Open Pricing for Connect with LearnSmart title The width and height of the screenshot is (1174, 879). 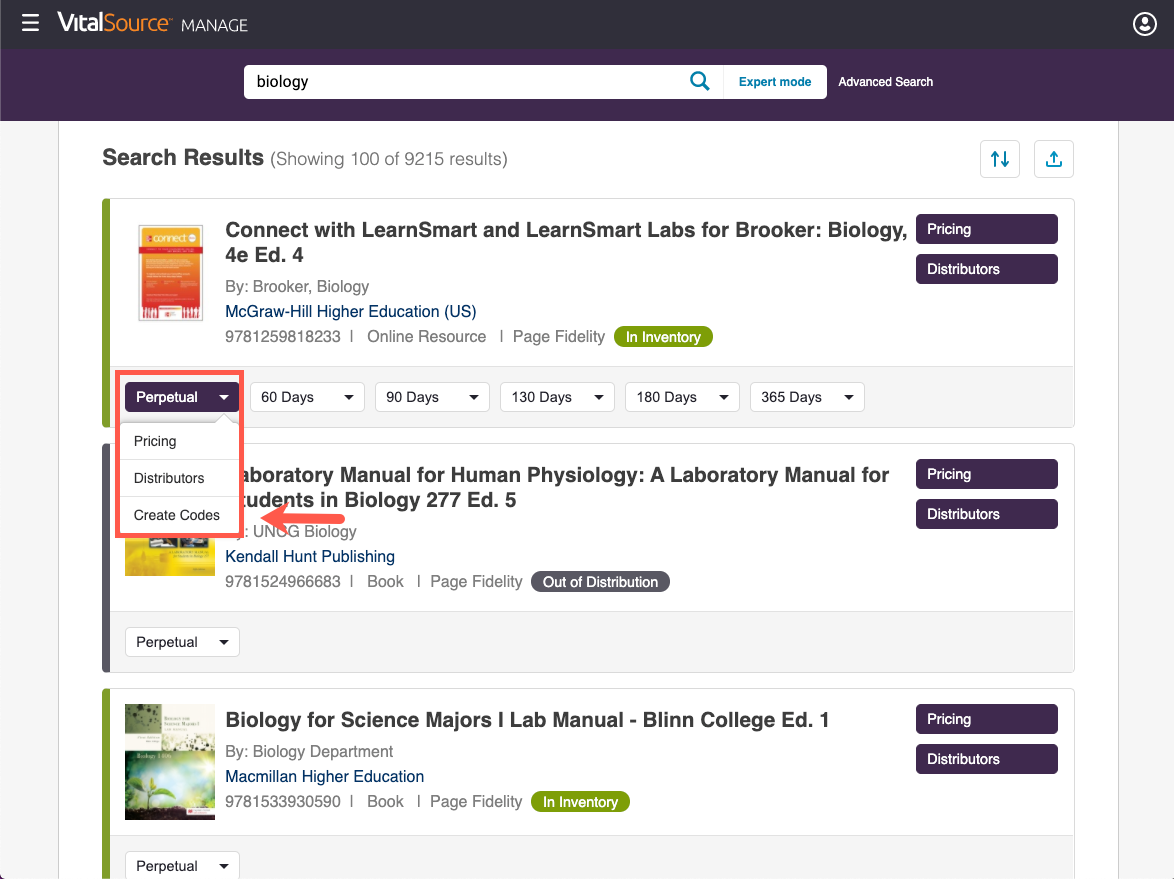tap(986, 229)
